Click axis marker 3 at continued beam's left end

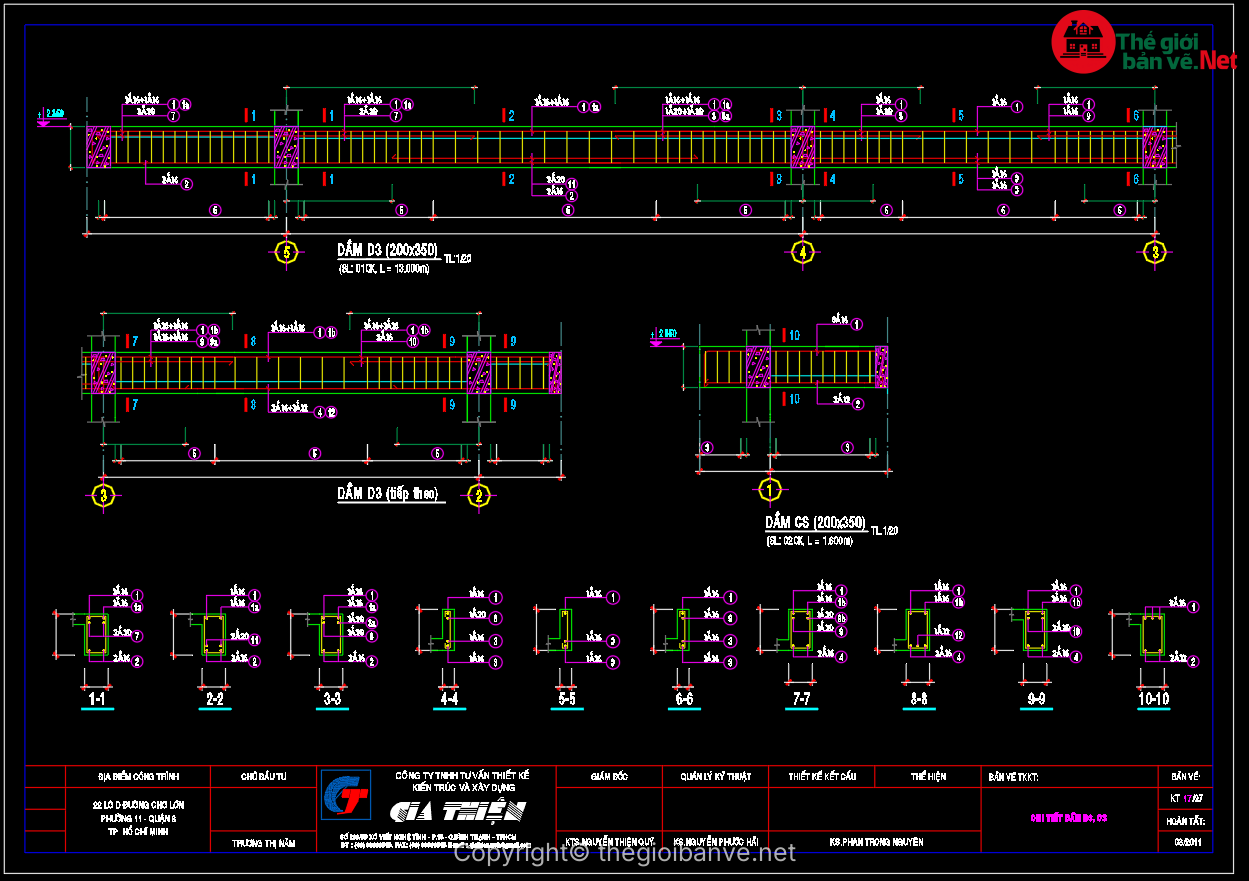(103, 495)
